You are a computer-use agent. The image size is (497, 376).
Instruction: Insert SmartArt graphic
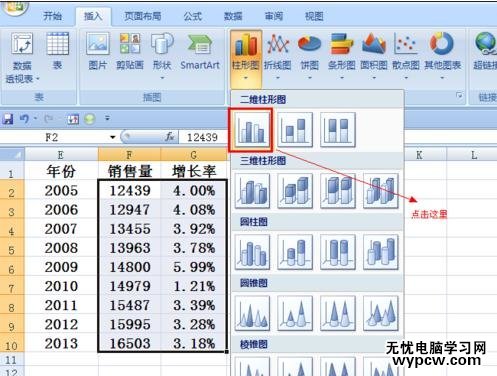point(200,51)
